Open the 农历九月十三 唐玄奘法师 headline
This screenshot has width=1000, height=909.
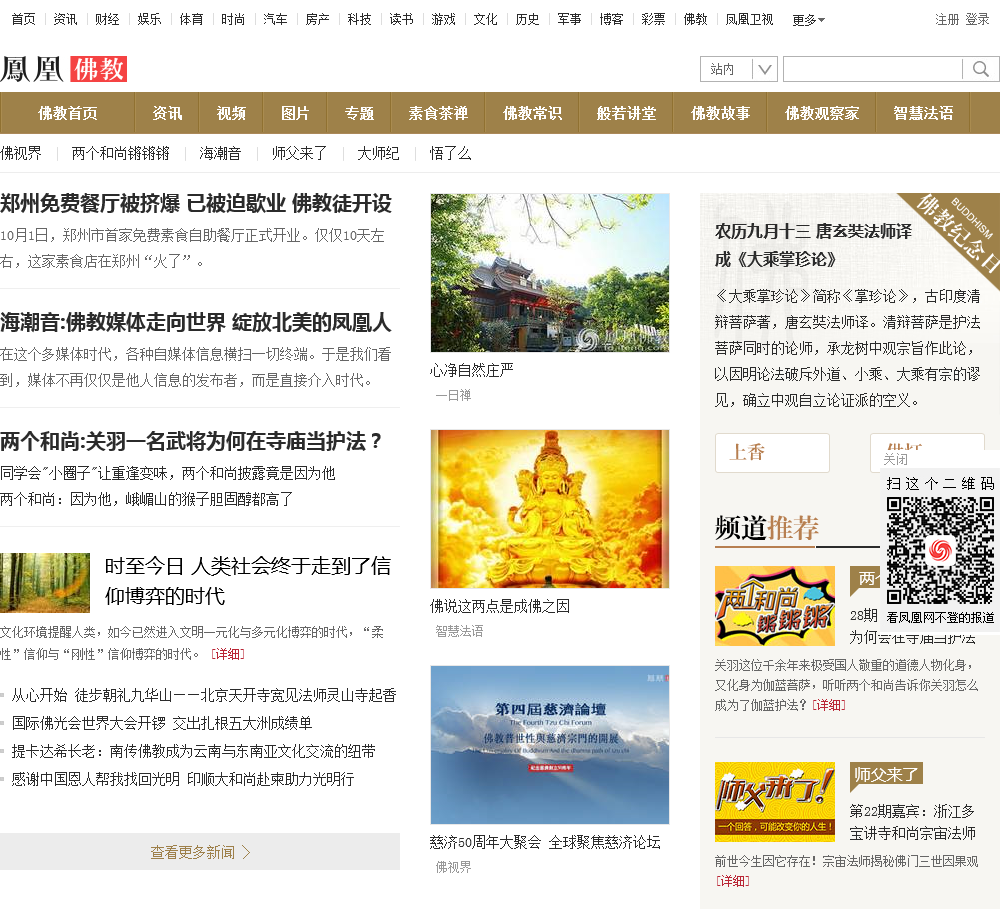click(813, 245)
